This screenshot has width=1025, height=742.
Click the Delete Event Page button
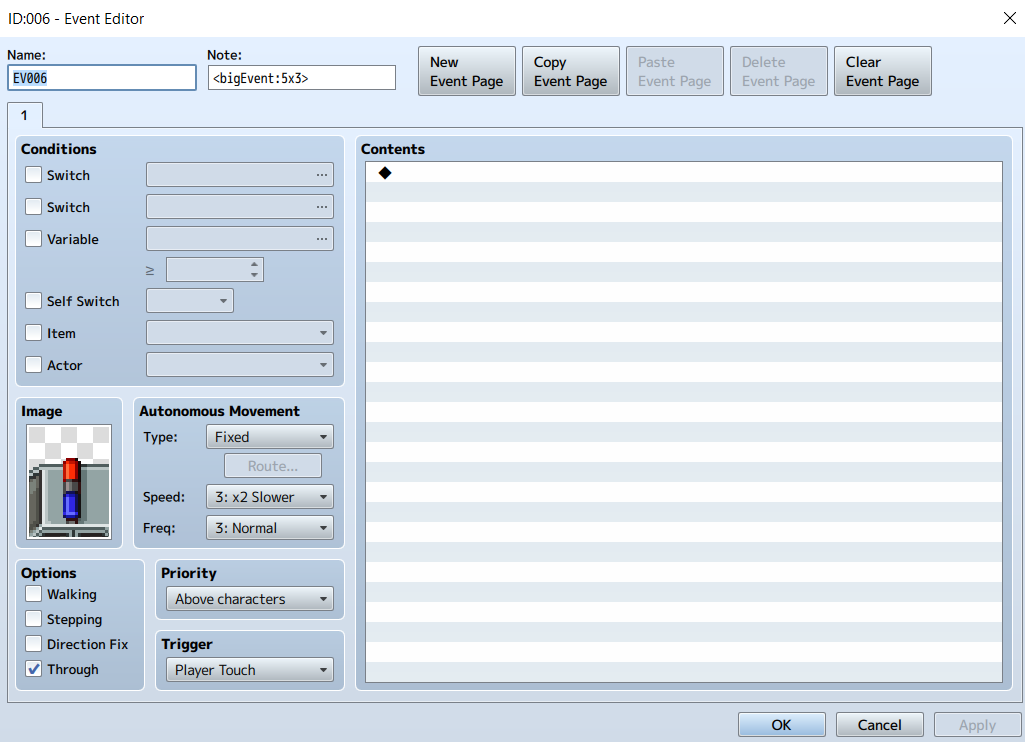(779, 71)
